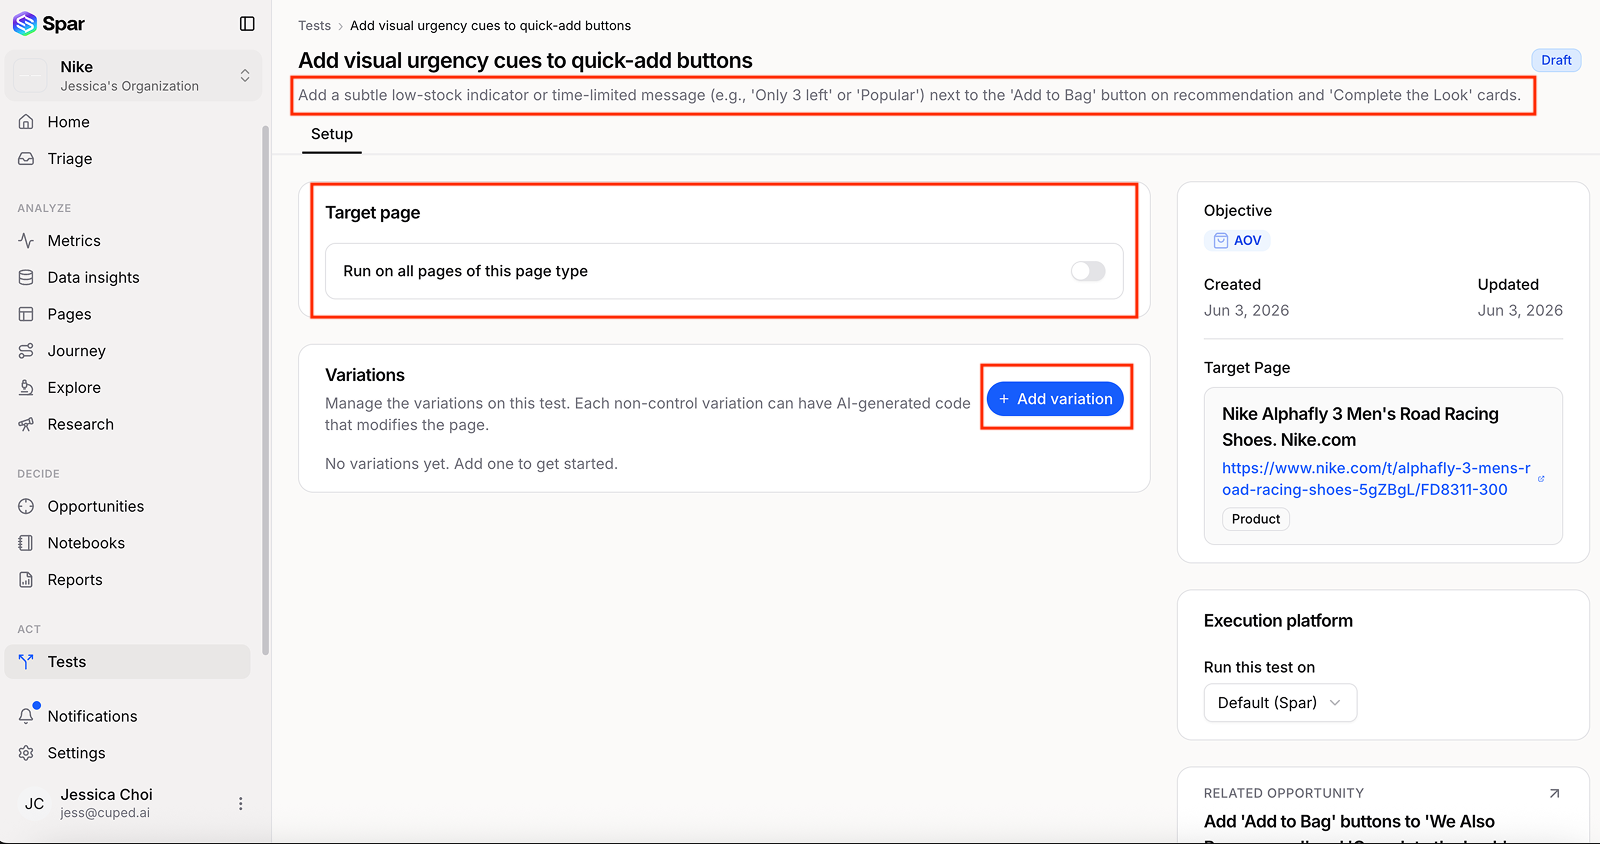Open the Default (Spar) platform dropdown
This screenshot has height=844, width=1600.
click(1280, 703)
